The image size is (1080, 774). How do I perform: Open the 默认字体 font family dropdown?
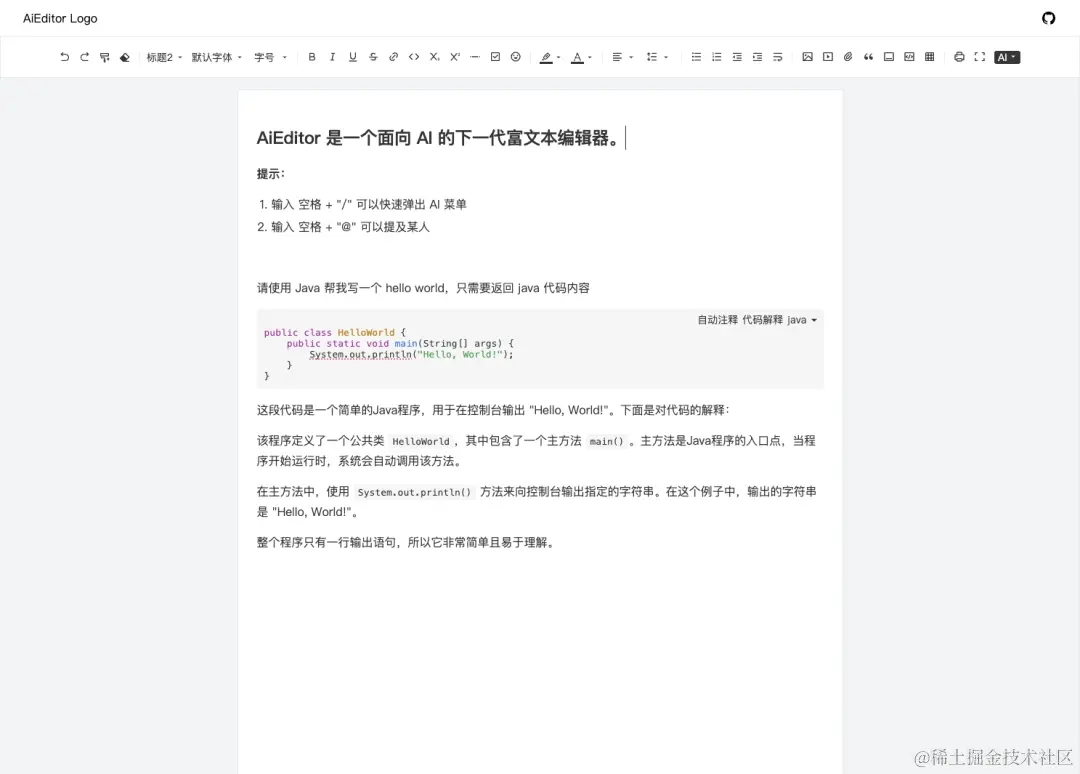(x=216, y=57)
